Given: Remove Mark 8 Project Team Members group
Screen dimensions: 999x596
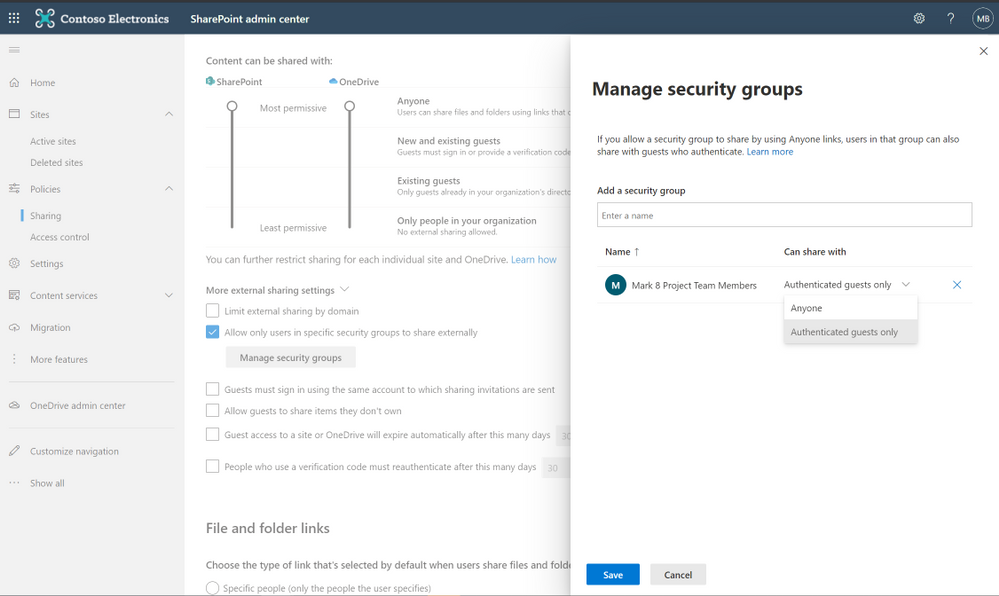Looking at the screenshot, I should pyautogui.click(x=956, y=285).
